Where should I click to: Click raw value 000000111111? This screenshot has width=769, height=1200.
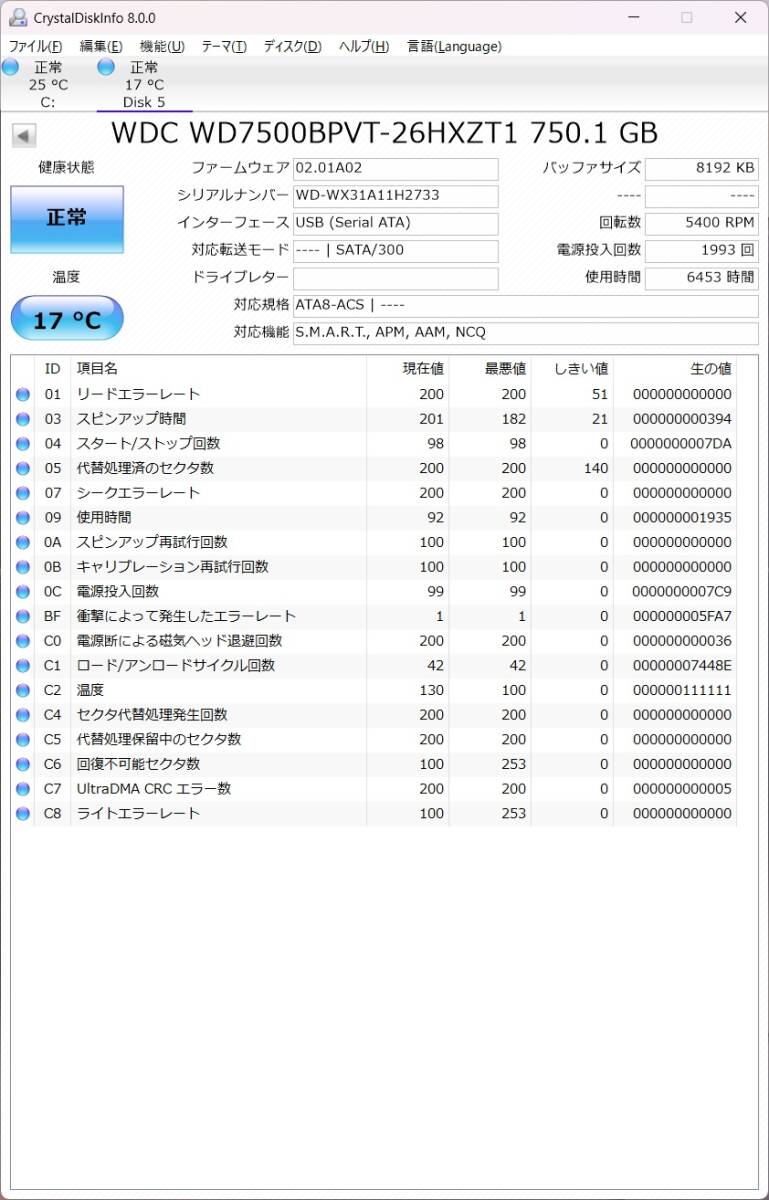pyautogui.click(x=681, y=691)
